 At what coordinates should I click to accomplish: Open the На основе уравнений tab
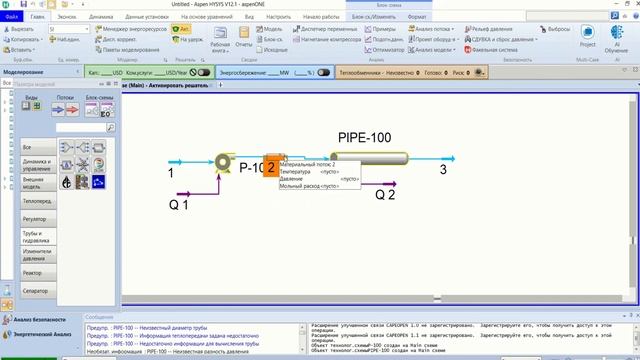tap(207, 17)
